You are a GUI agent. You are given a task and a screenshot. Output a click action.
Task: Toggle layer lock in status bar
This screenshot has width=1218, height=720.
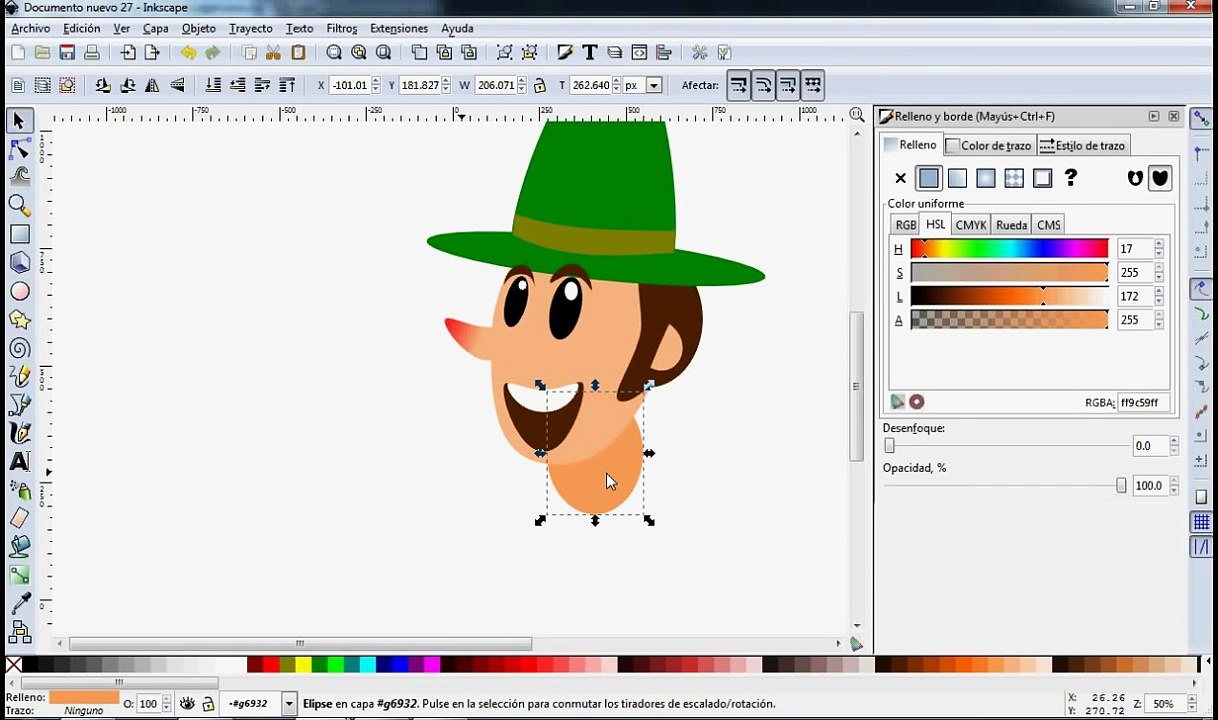point(208,704)
